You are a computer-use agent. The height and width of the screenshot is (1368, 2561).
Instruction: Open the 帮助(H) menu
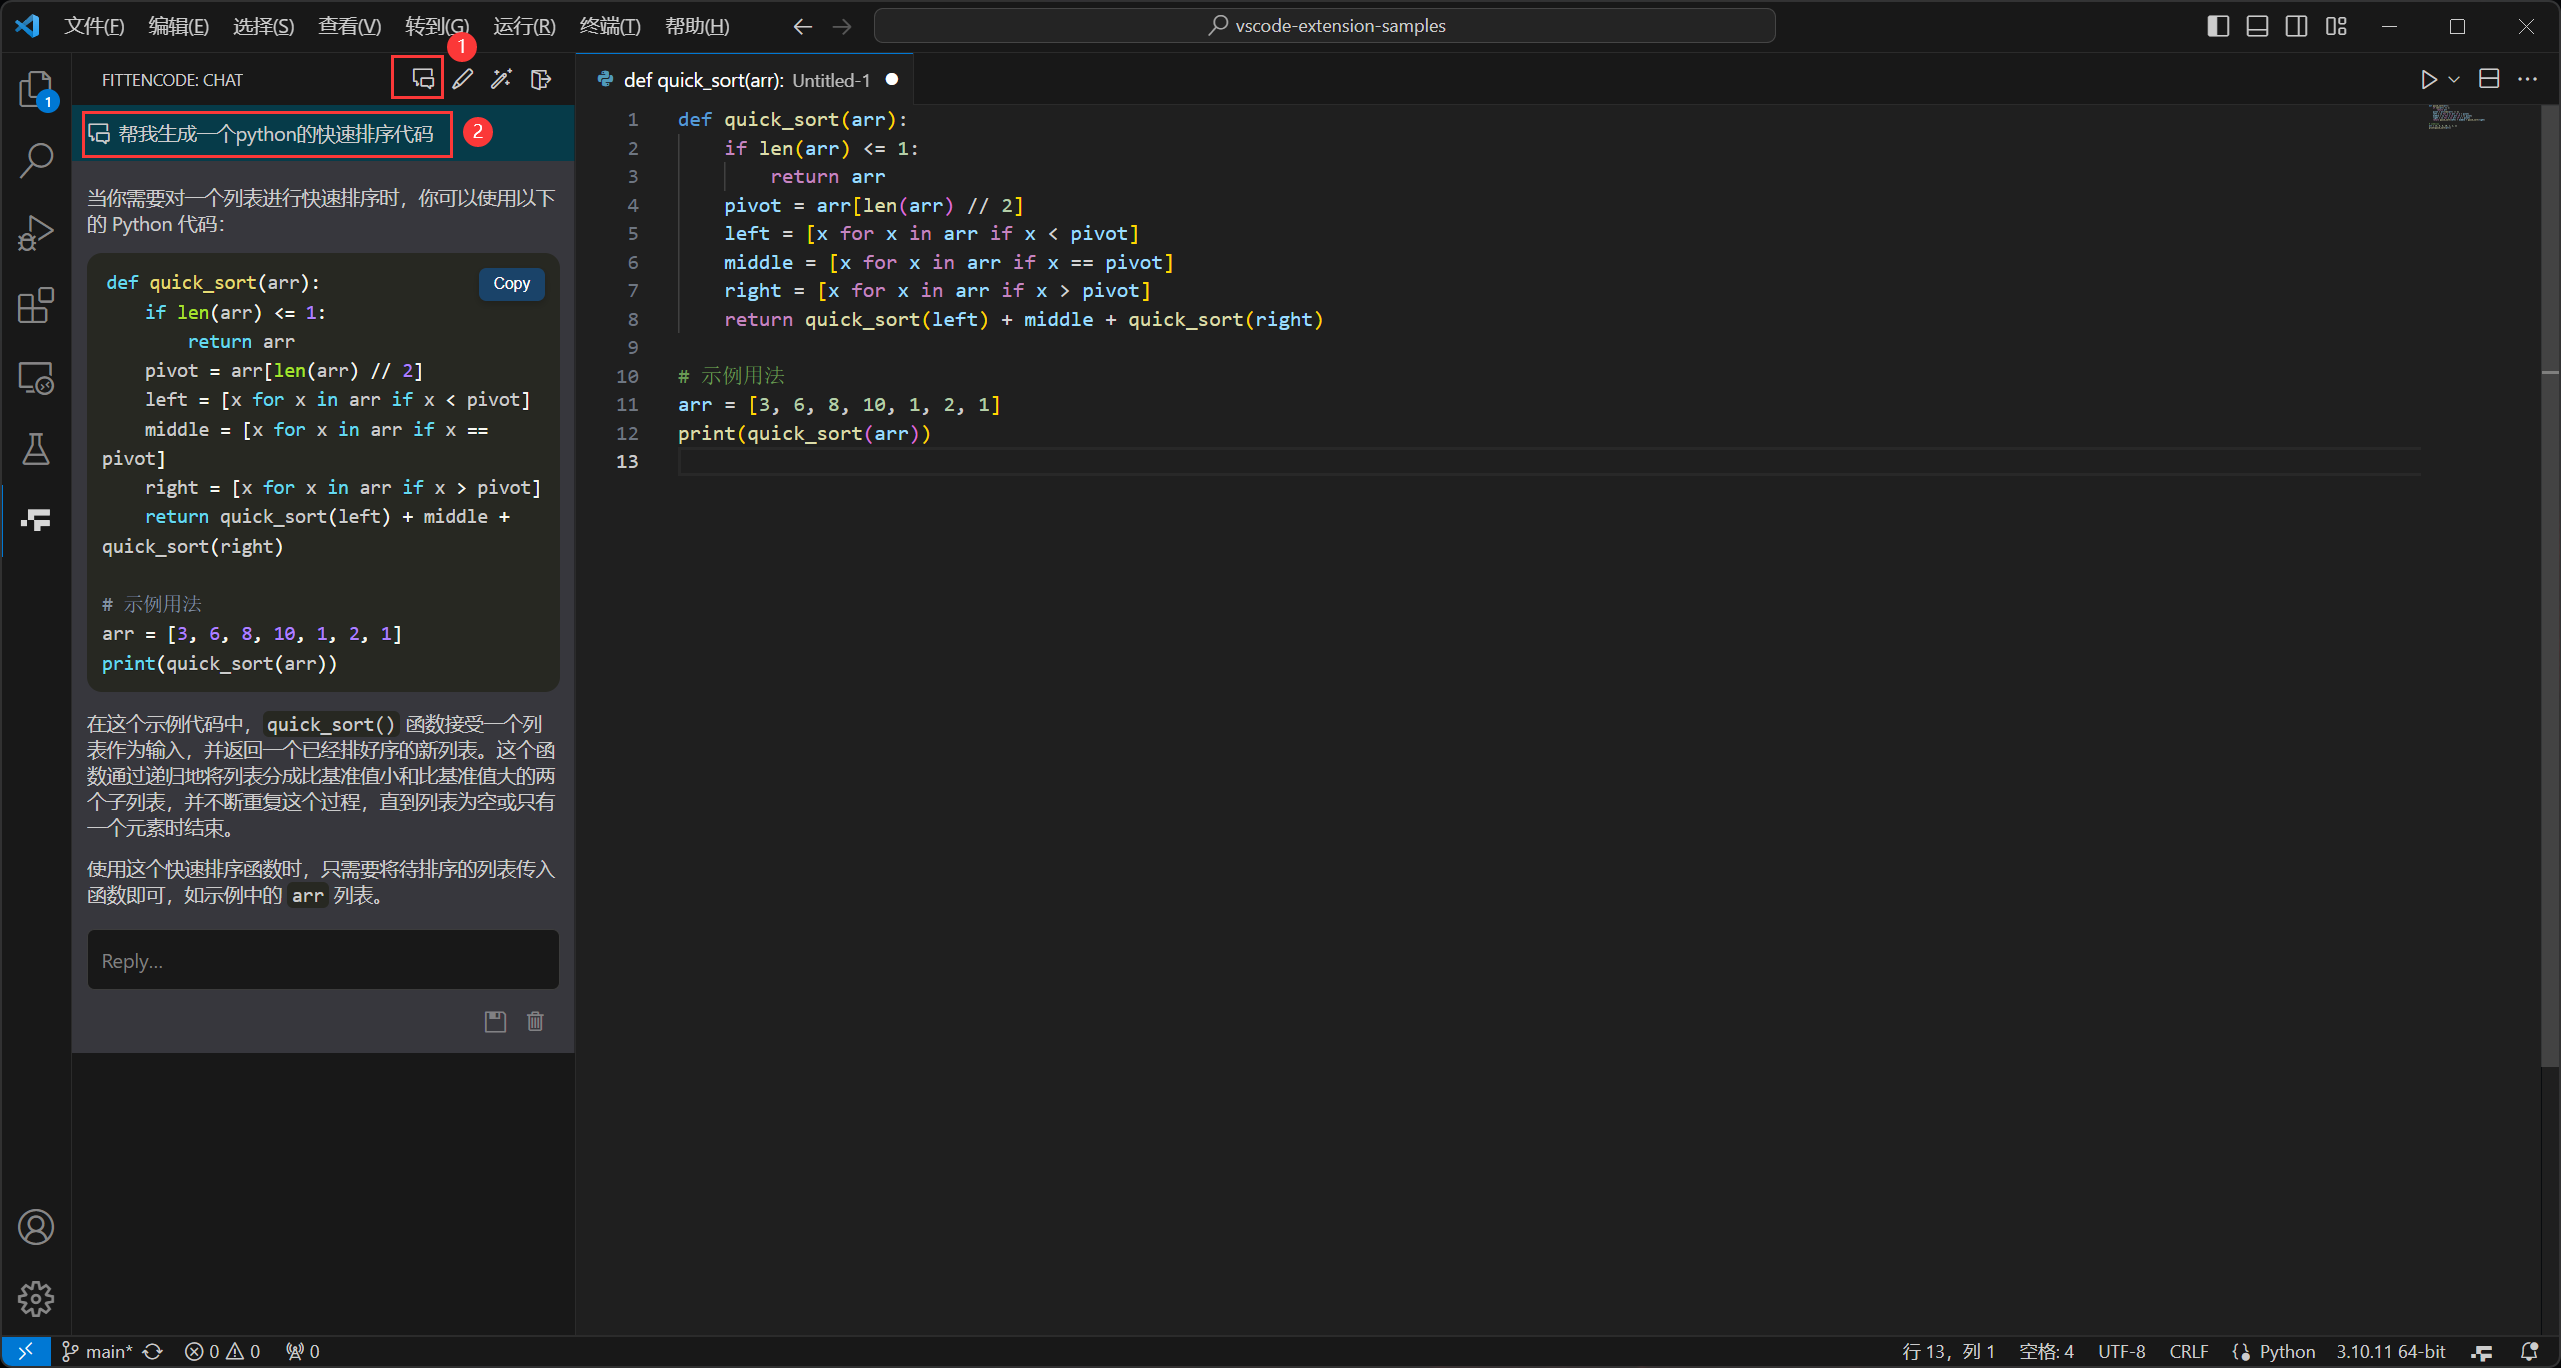697,26
